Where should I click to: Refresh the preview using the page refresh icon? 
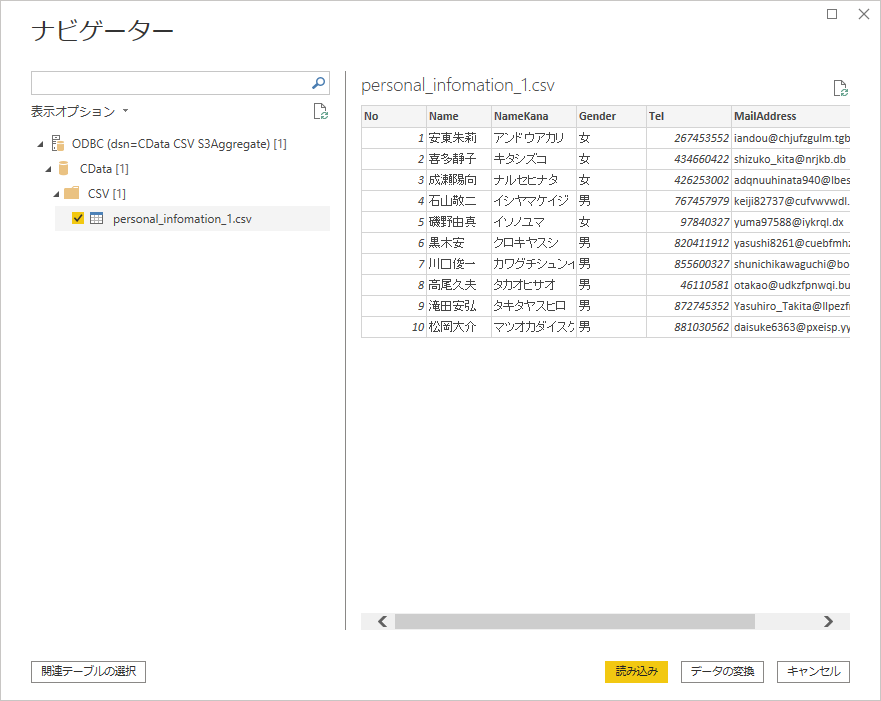(x=840, y=87)
